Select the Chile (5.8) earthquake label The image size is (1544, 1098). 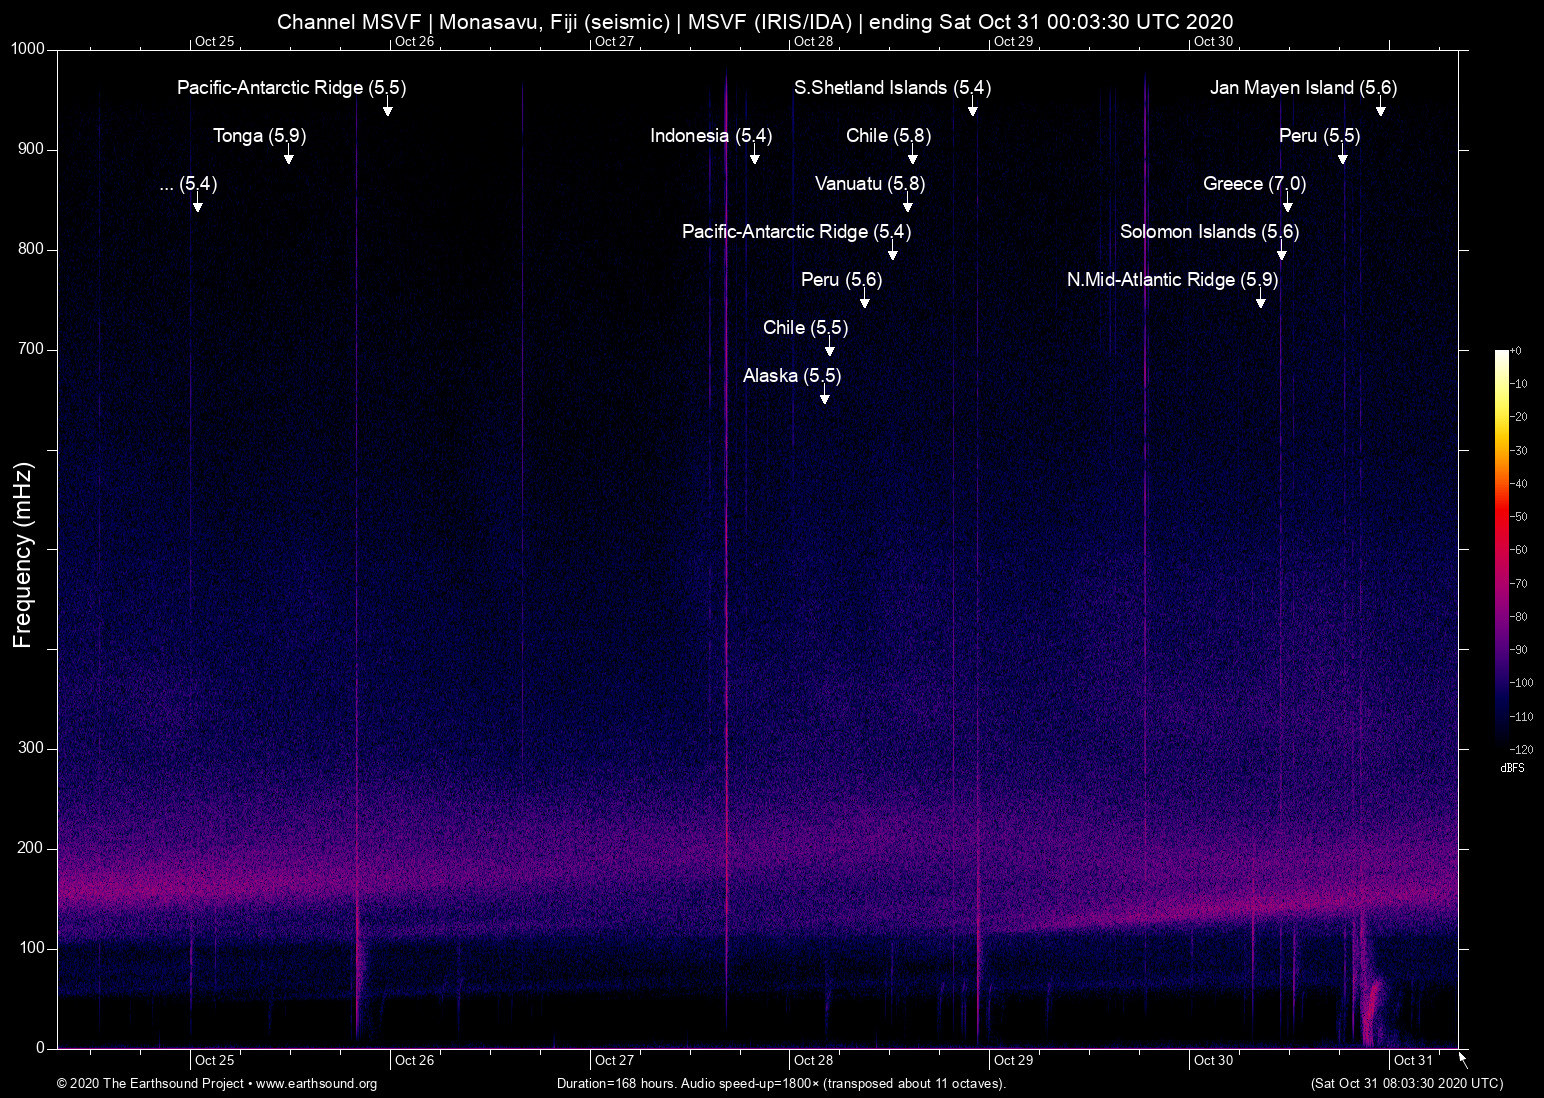[x=886, y=135]
